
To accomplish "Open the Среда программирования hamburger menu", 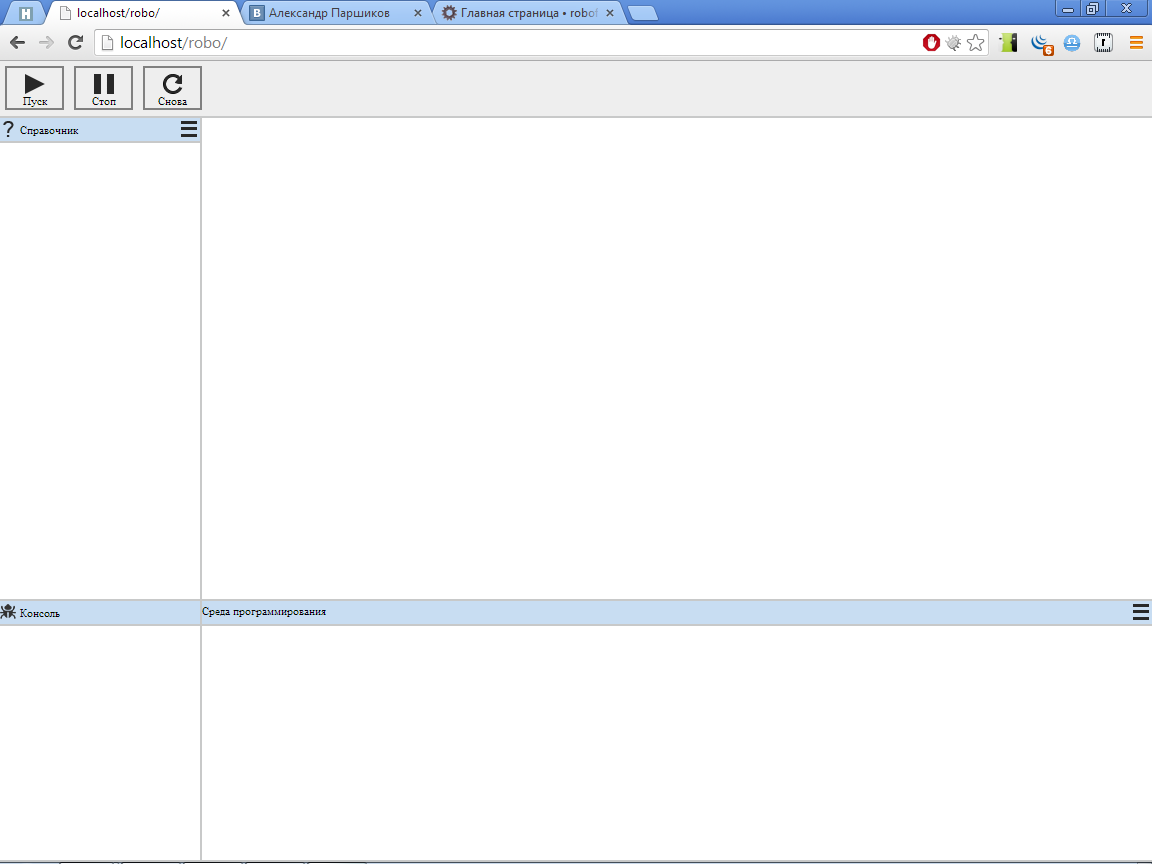I will pos(1140,612).
